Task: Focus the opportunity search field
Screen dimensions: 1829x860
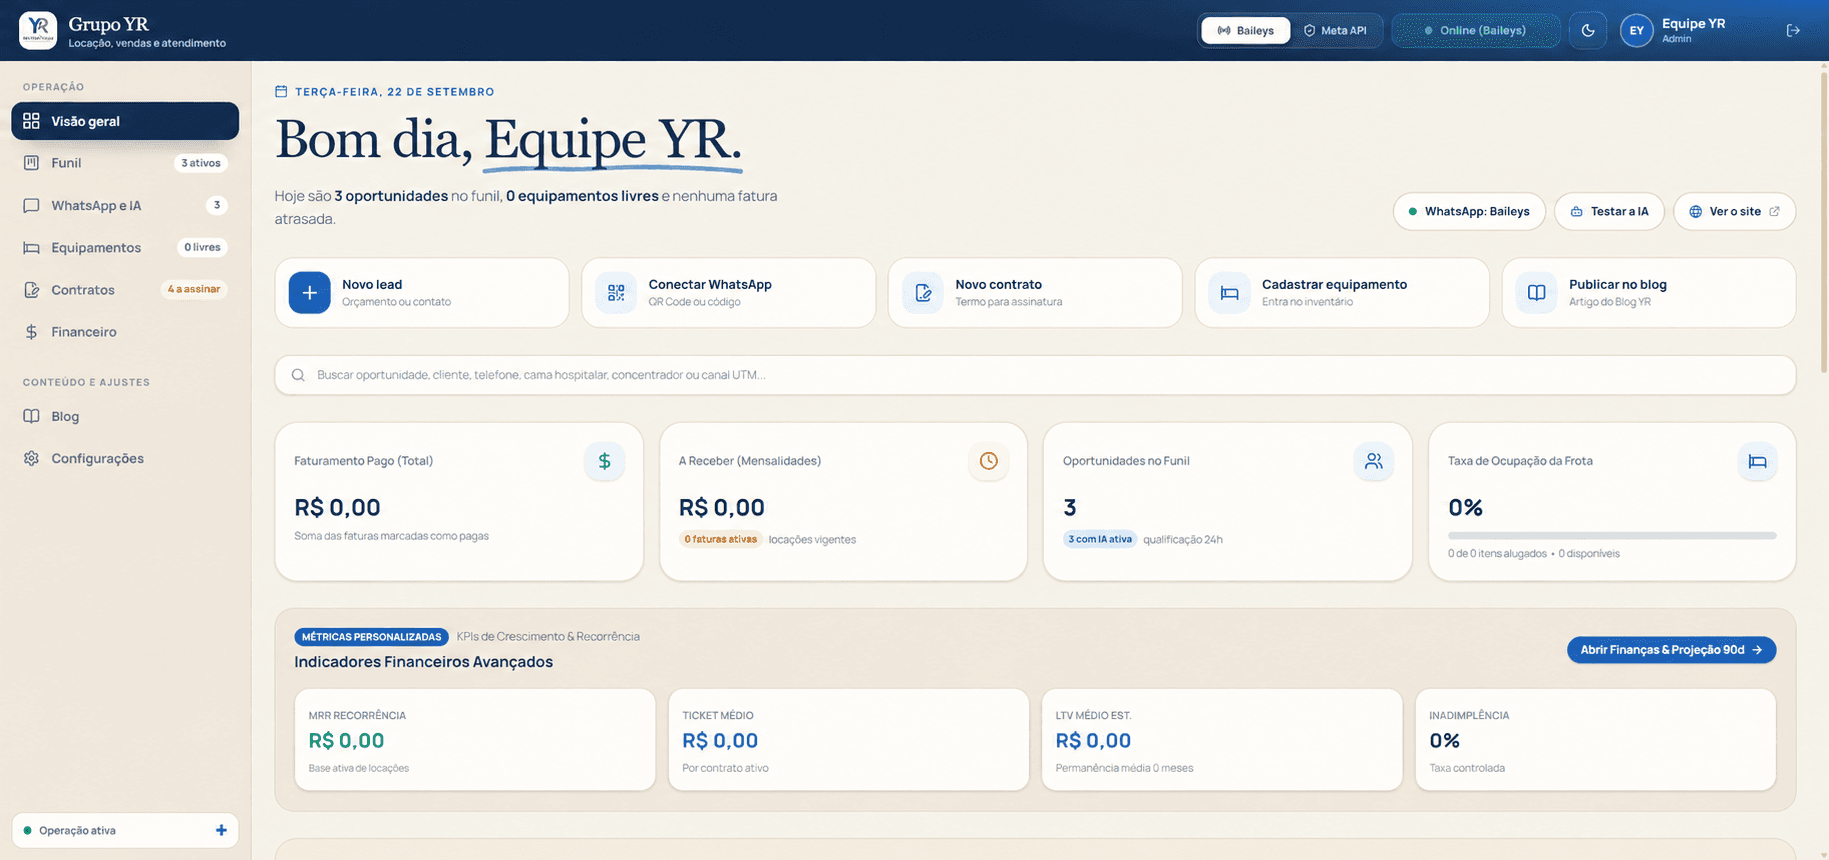Action: pyautogui.click(x=1035, y=375)
